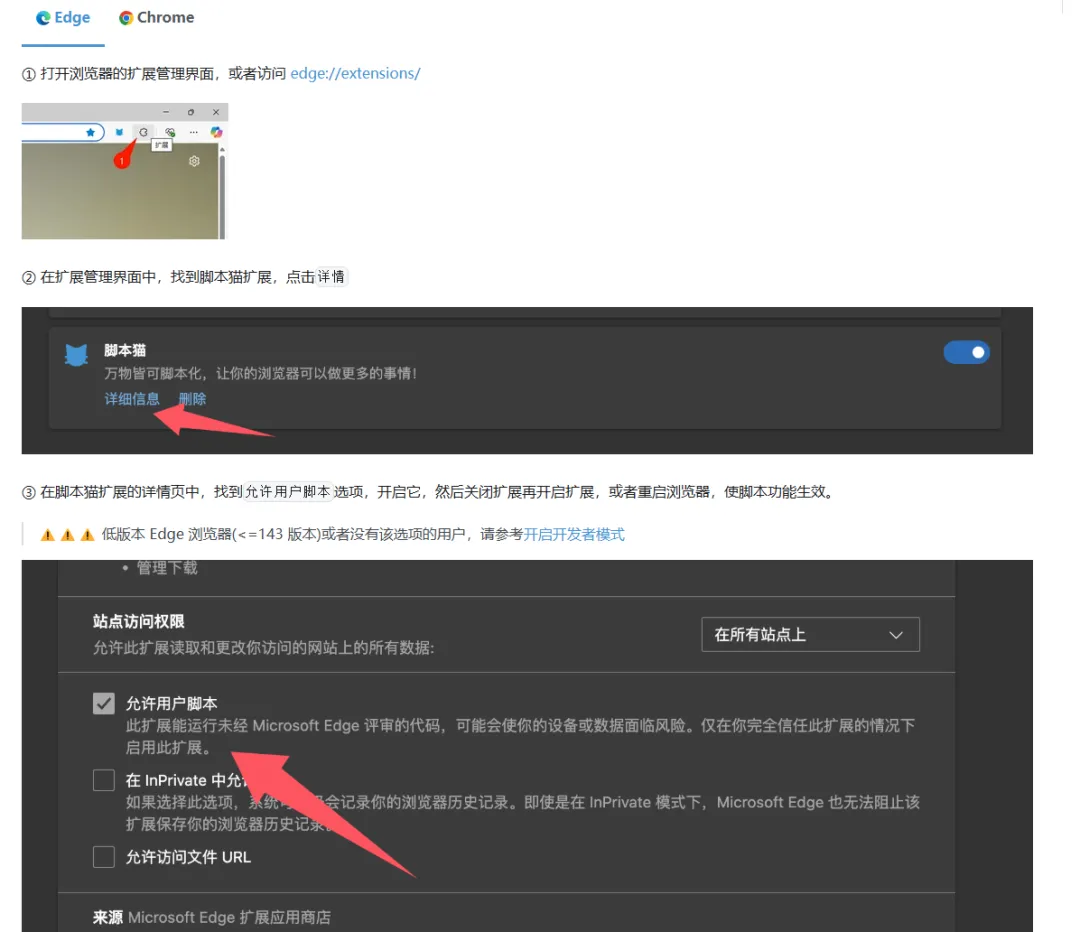The height and width of the screenshot is (932, 1080).
Task: Open the 在所有站点上 site access dropdown
Action: [810, 634]
